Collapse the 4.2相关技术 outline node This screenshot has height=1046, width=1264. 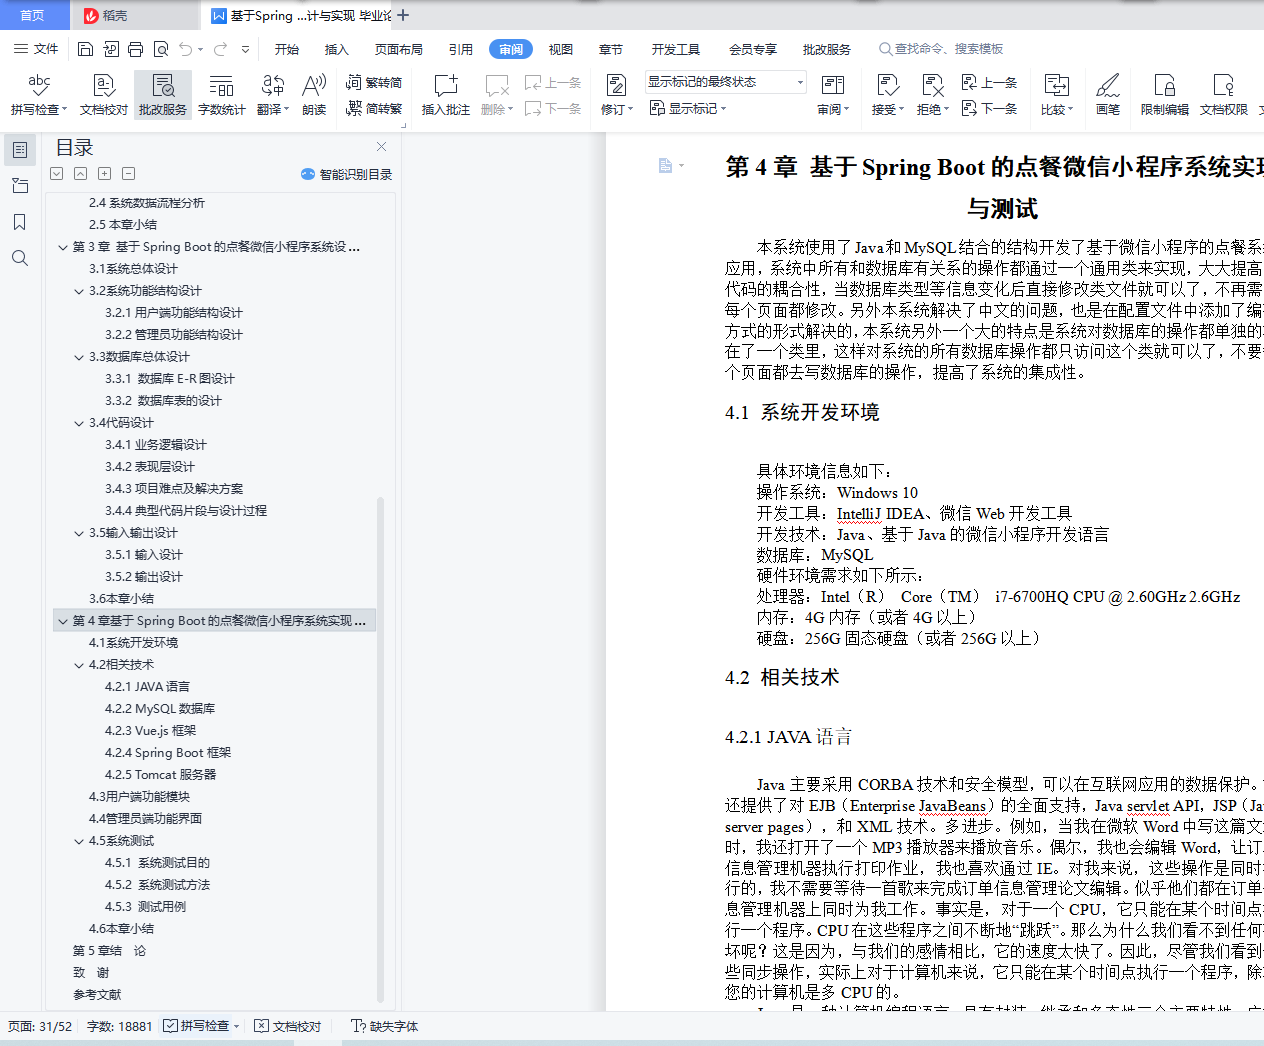tap(79, 665)
